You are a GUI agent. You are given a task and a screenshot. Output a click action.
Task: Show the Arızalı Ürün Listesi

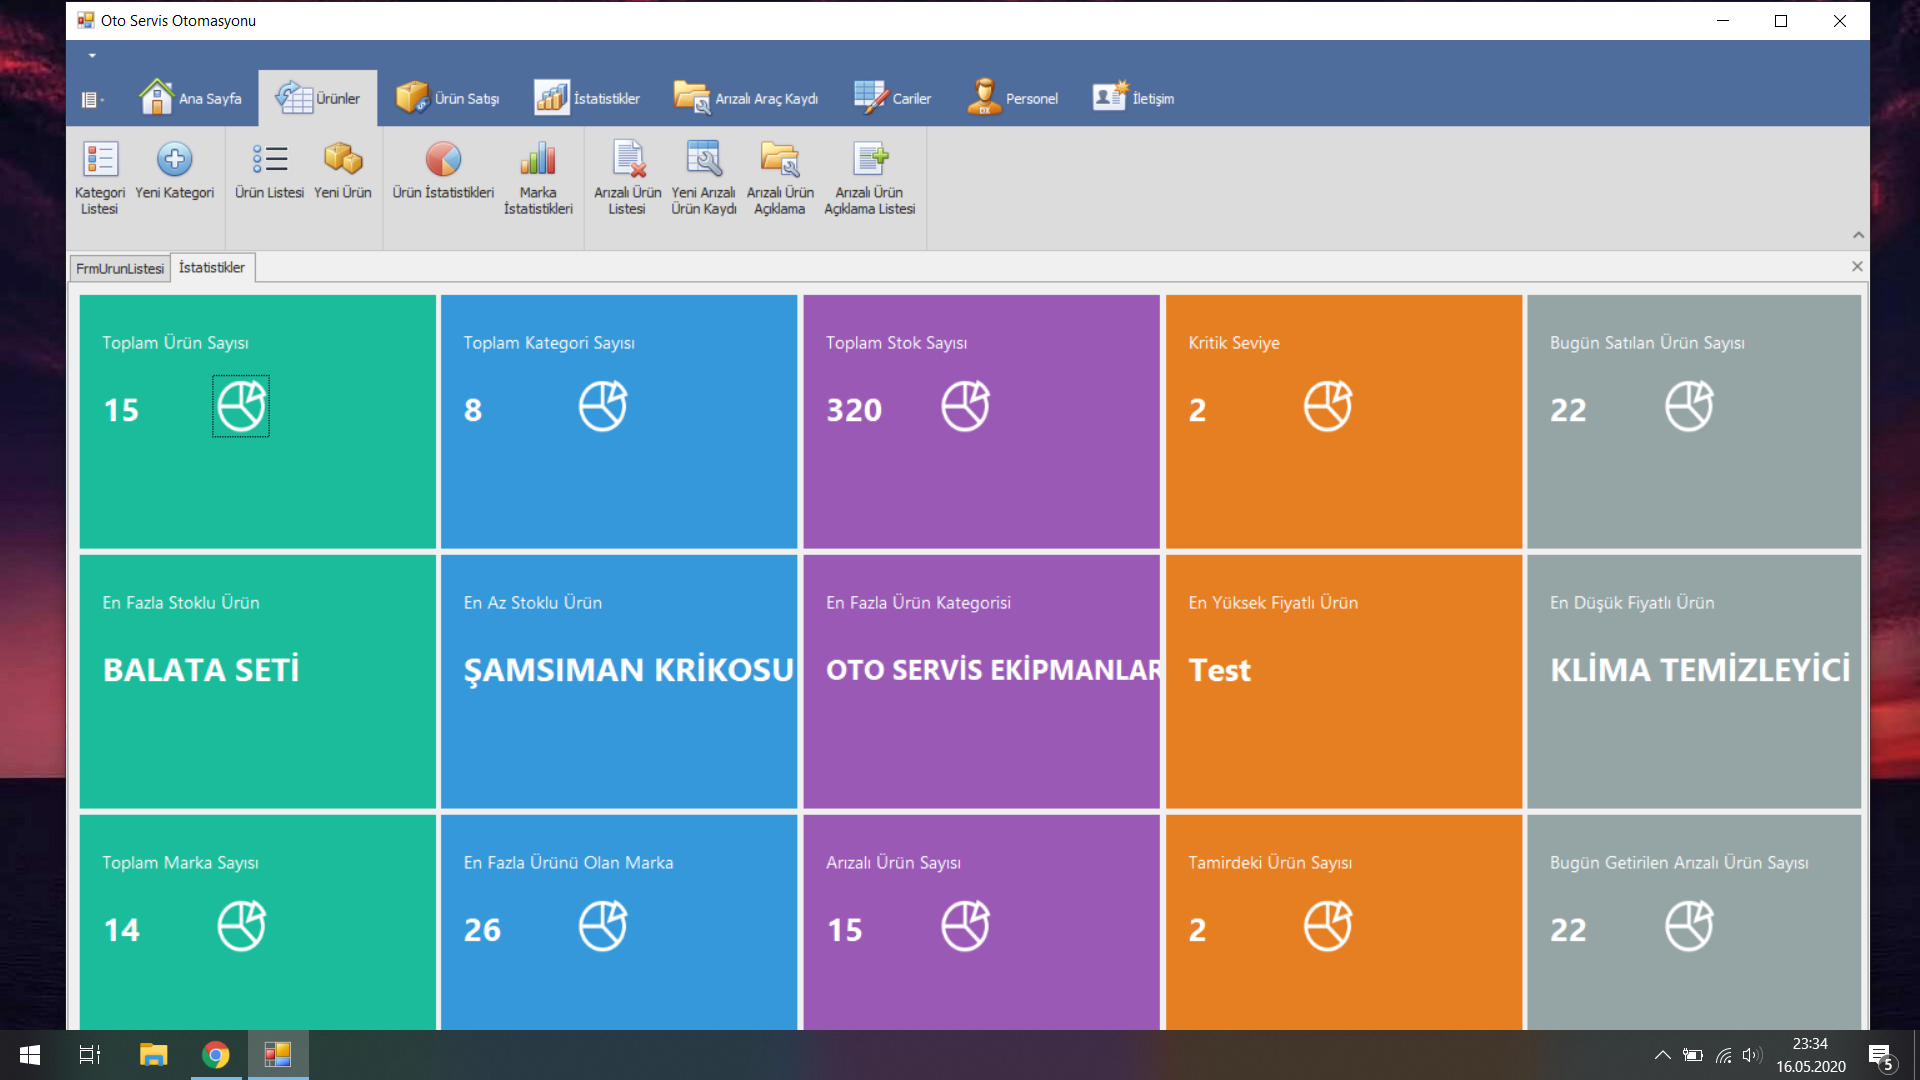coord(627,178)
